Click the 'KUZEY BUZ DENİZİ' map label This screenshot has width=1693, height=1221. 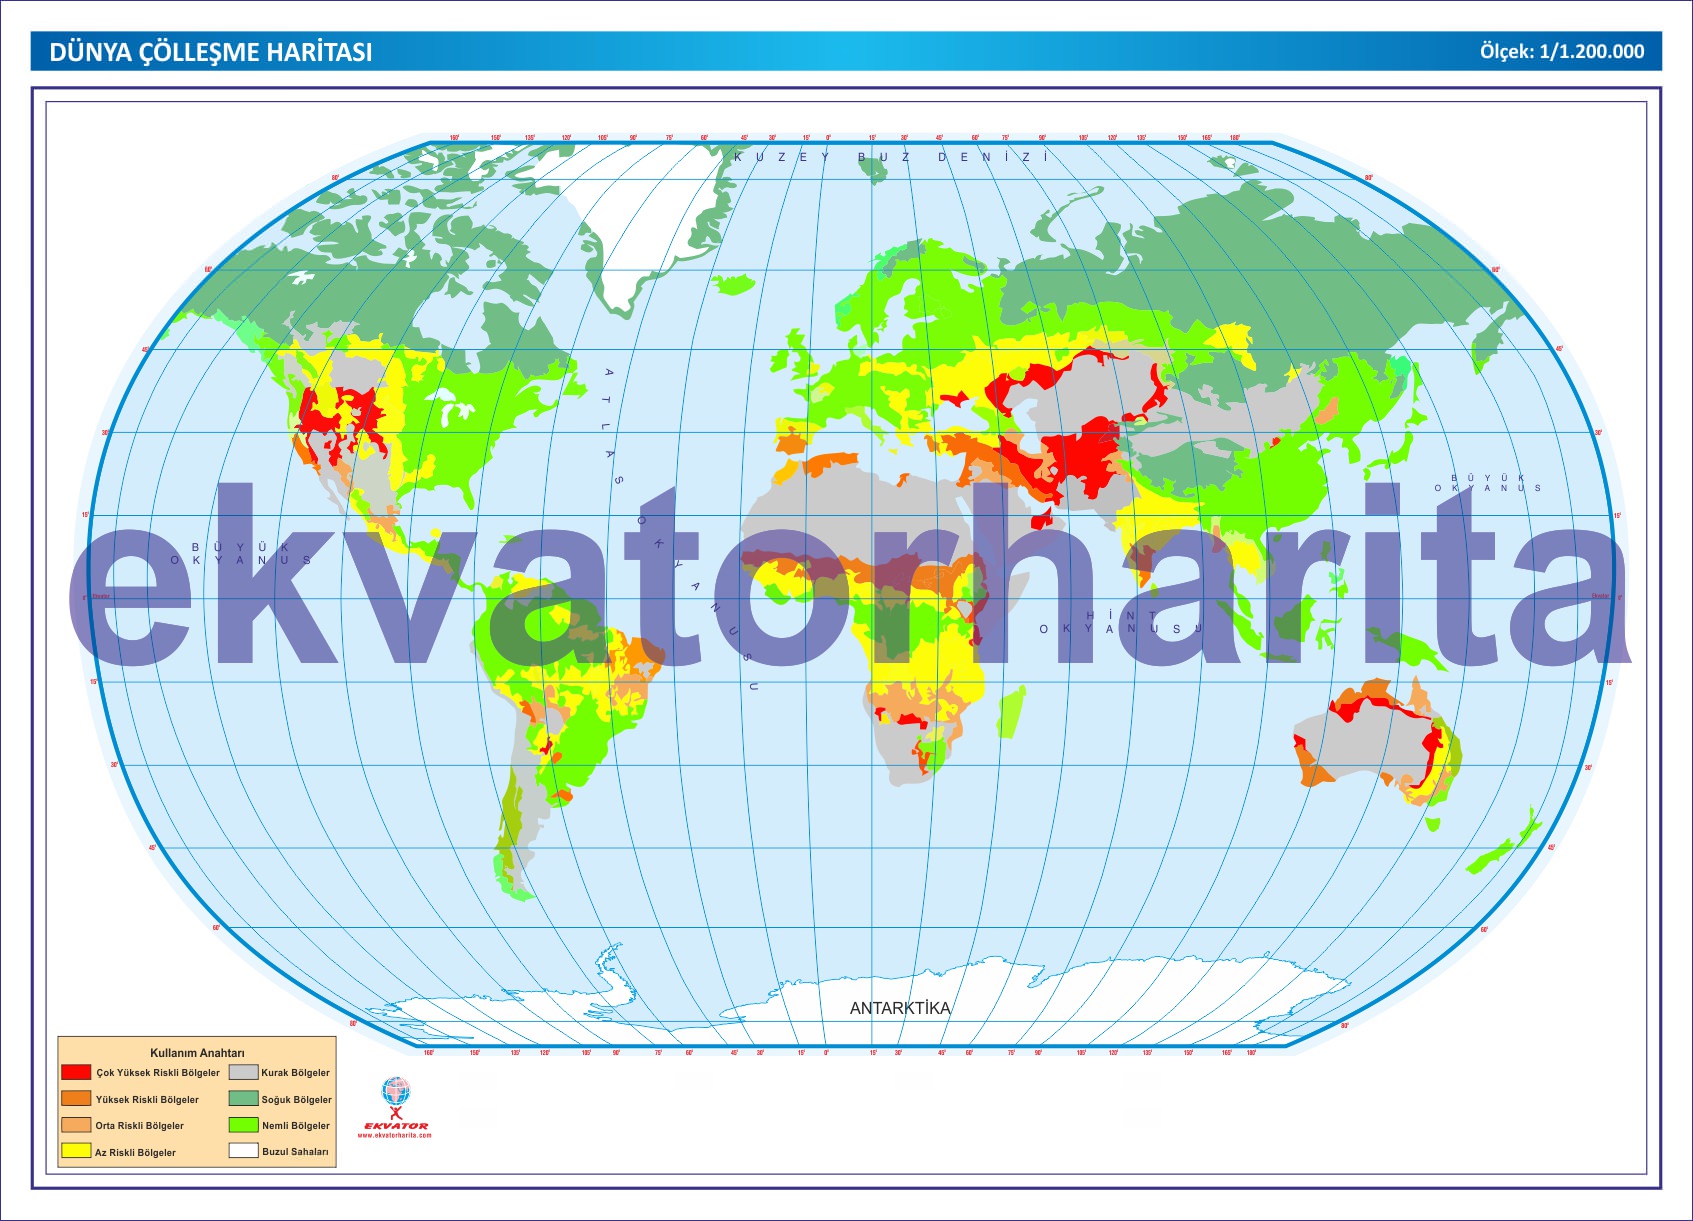[x=891, y=157]
